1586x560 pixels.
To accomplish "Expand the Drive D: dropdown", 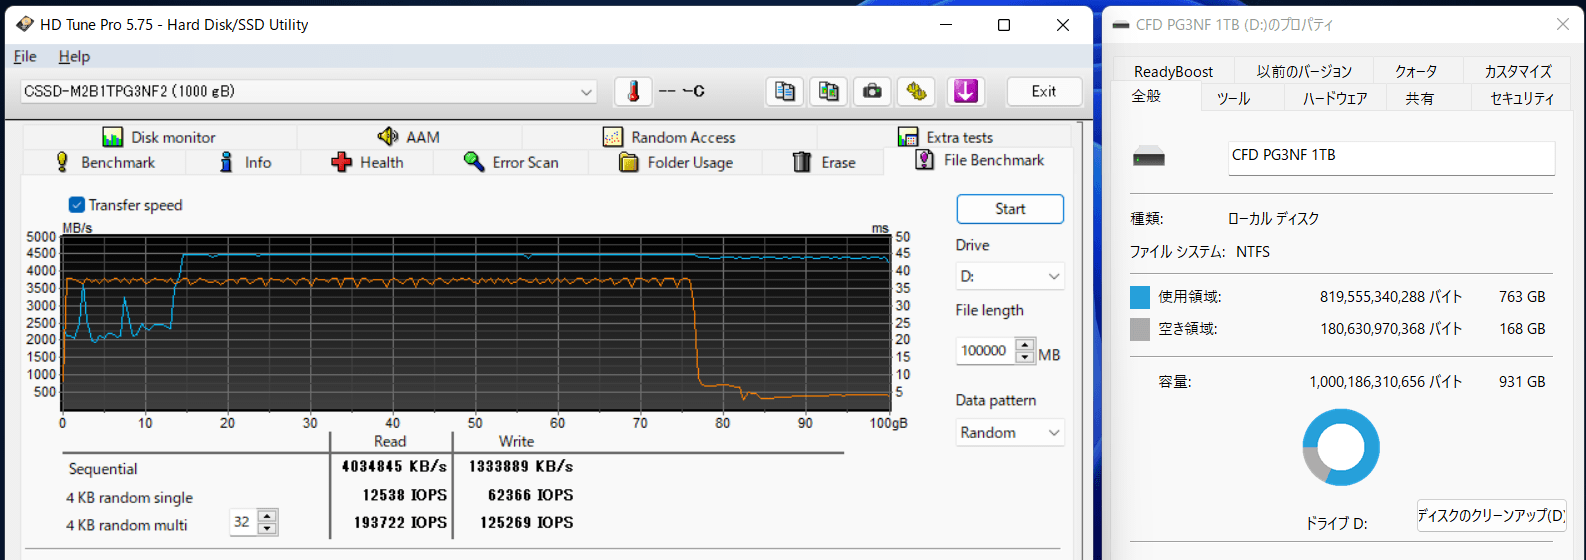I will [x=1054, y=276].
